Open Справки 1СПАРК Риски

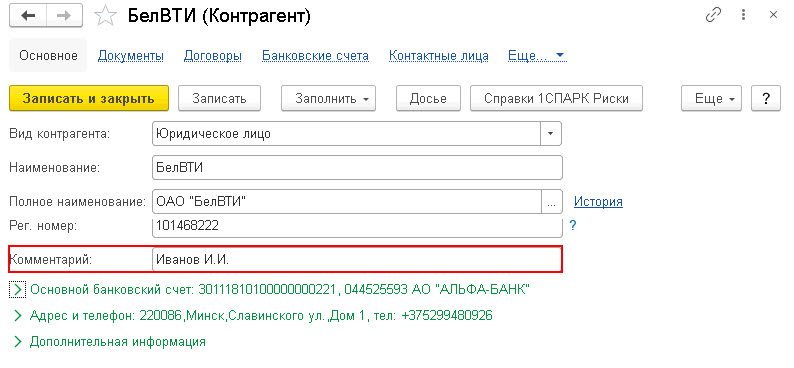(x=557, y=98)
